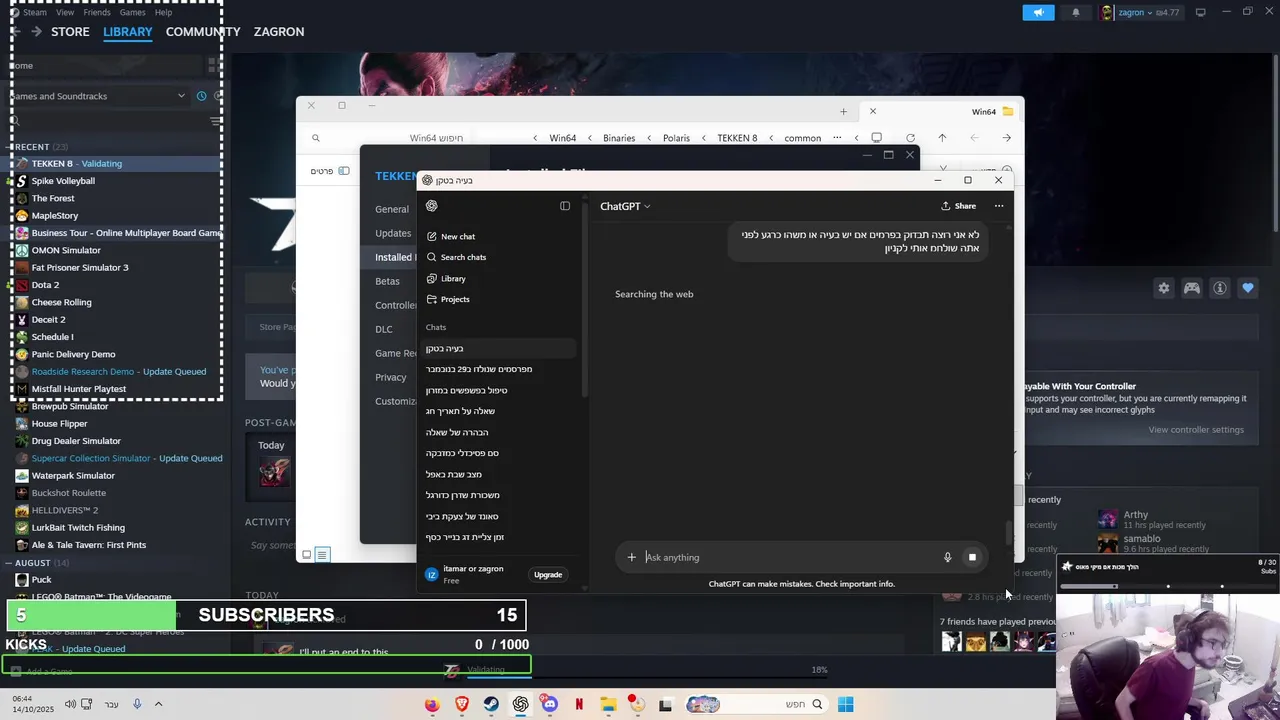This screenshot has height=720, width=1280.
Task: Go to the STORE tab in Steam
Action: click(70, 32)
